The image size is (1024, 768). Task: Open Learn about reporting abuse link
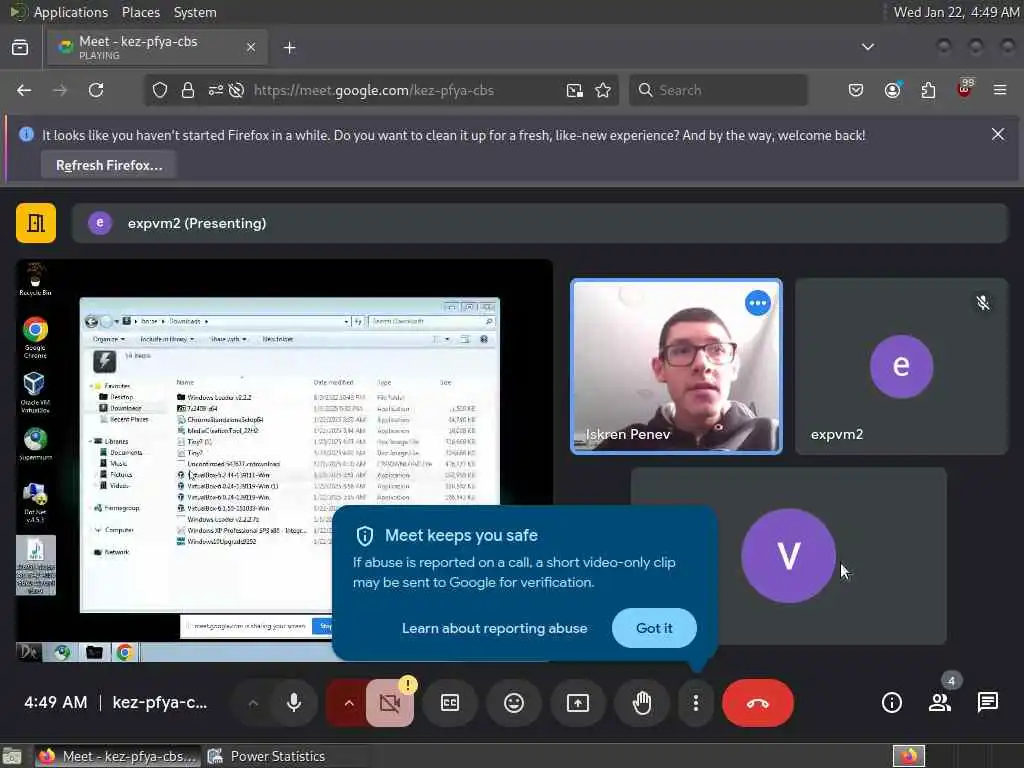point(494,628)
